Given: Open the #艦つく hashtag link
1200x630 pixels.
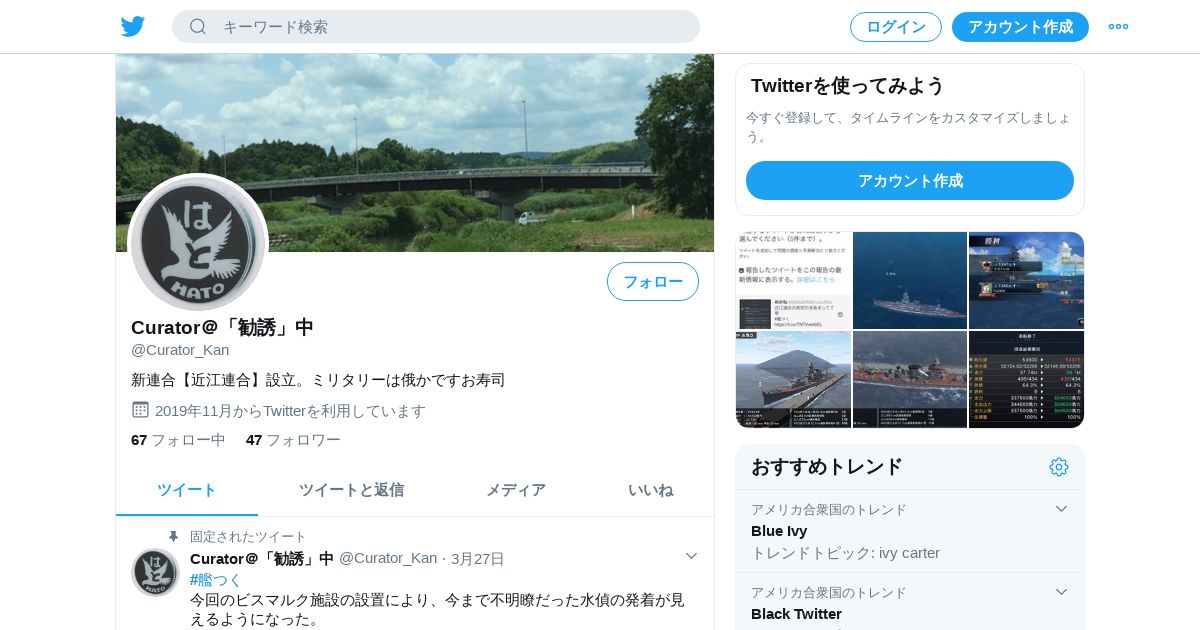Looking at the screenshot, I should pyautogui.click(x=216, y=579).
